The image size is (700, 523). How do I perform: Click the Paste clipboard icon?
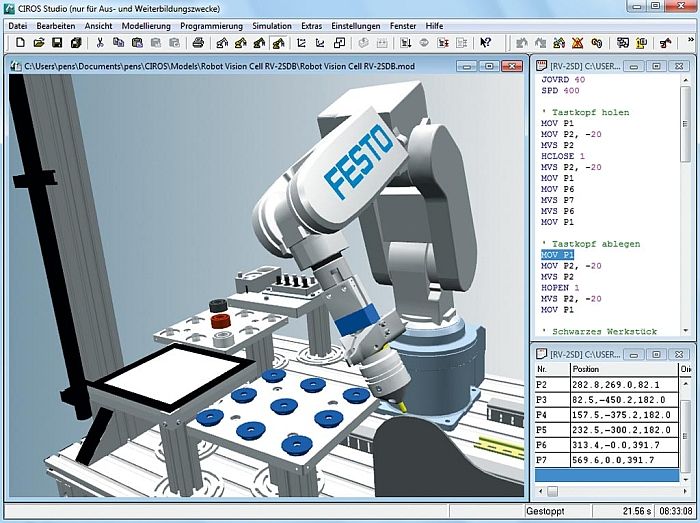tap(137, 43)
